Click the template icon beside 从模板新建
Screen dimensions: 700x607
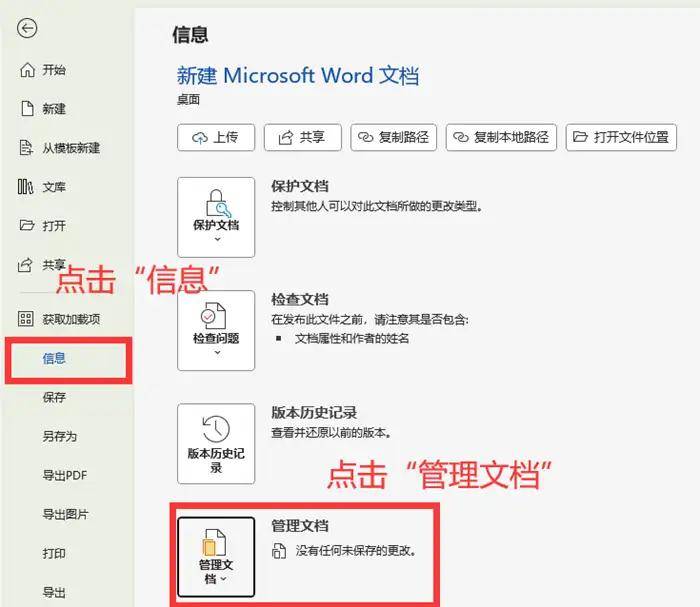tap(26, 147)
